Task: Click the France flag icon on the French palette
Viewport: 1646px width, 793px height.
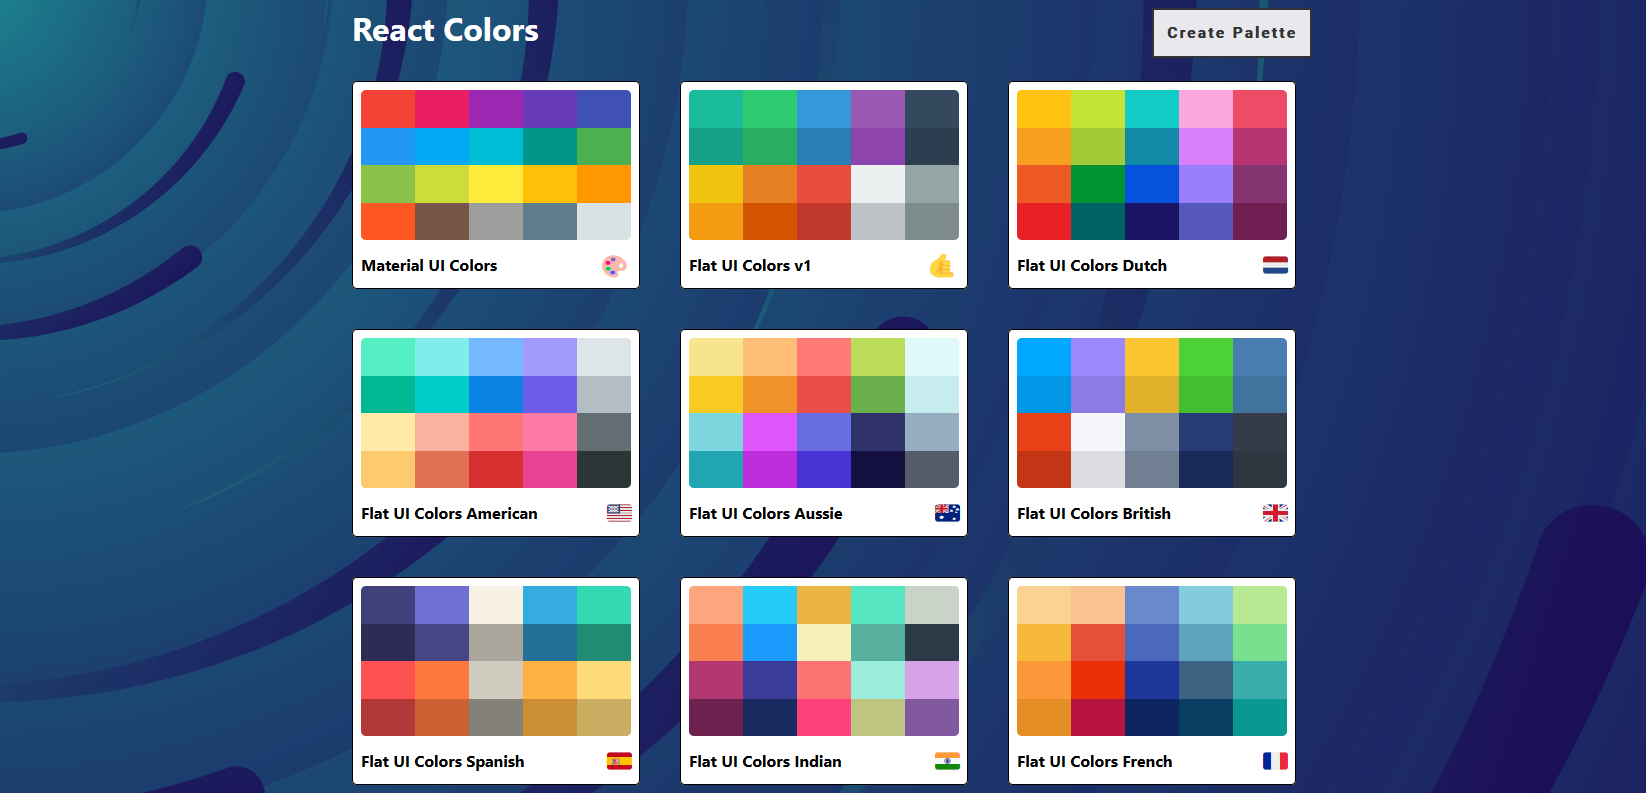Action: pyautogui.click(x=1275, y=761)
